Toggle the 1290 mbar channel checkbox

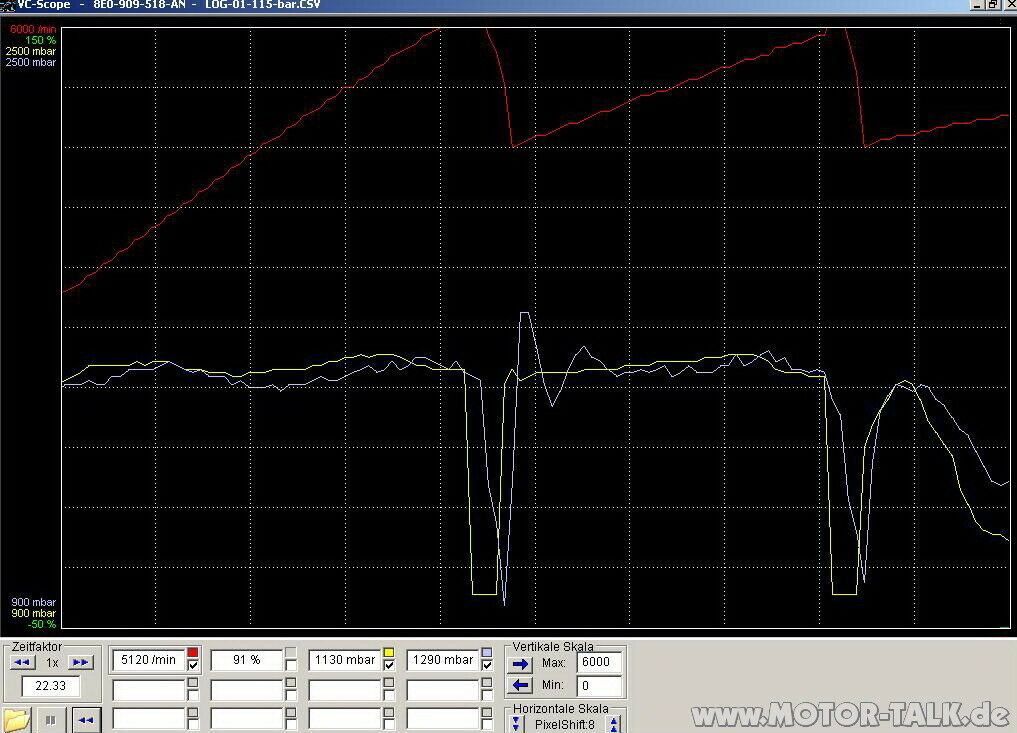click(487, 666)
